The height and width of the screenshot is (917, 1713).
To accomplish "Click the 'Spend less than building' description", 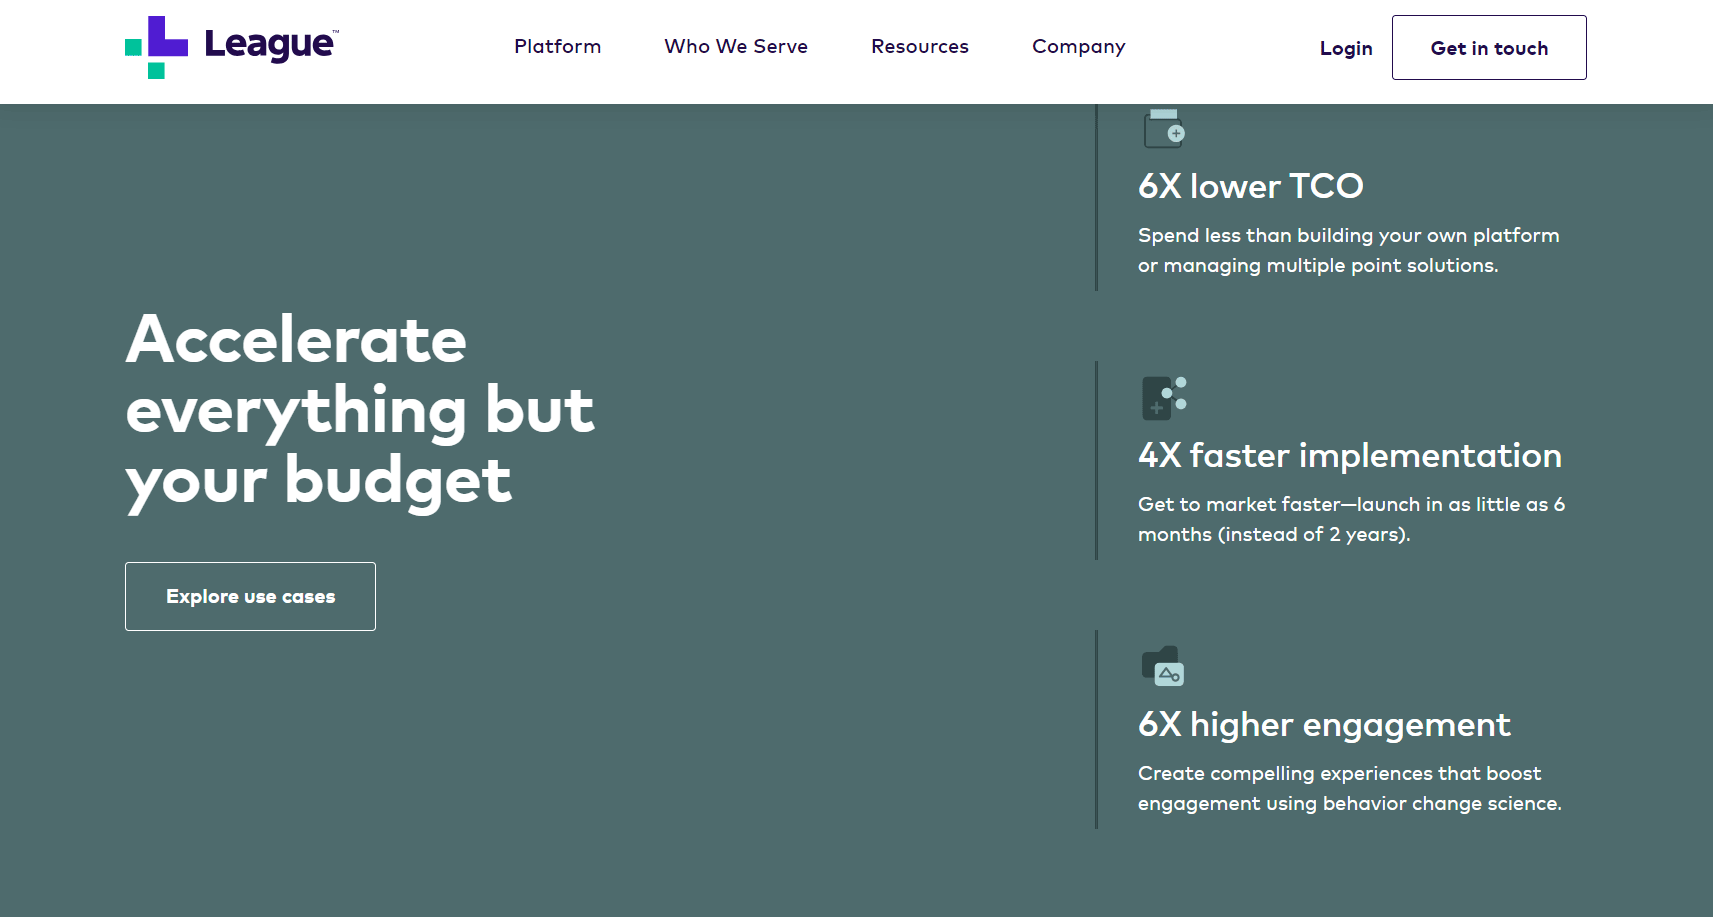I will tap(1349, 250).
